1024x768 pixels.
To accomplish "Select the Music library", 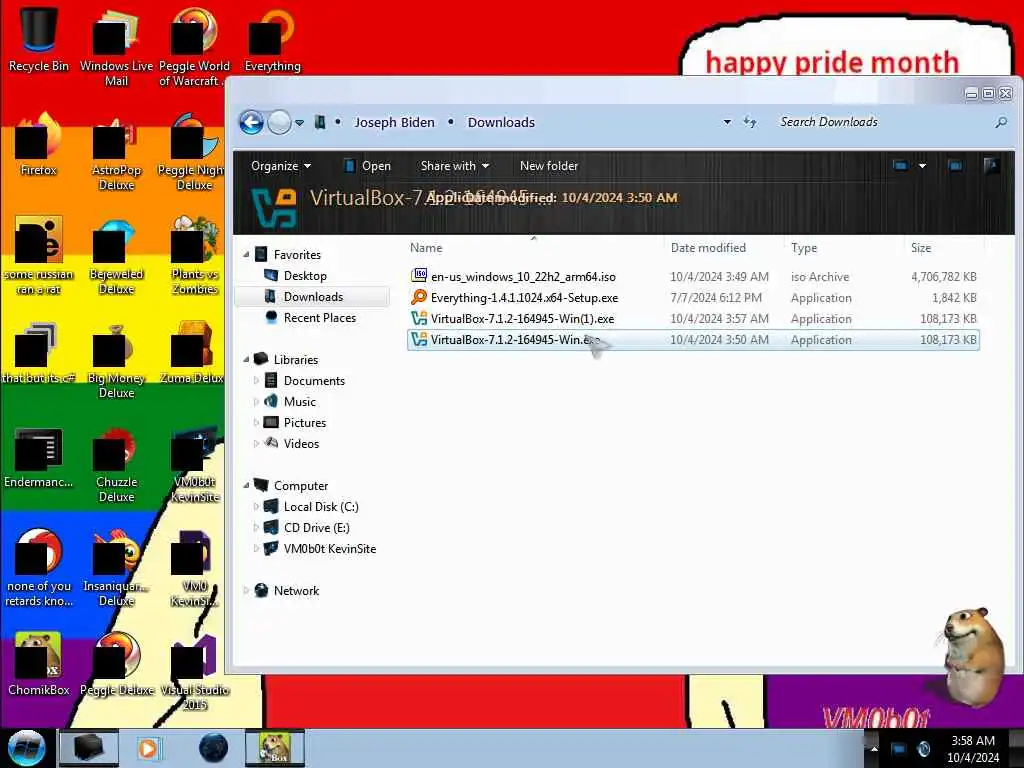I will coord(299,402).
